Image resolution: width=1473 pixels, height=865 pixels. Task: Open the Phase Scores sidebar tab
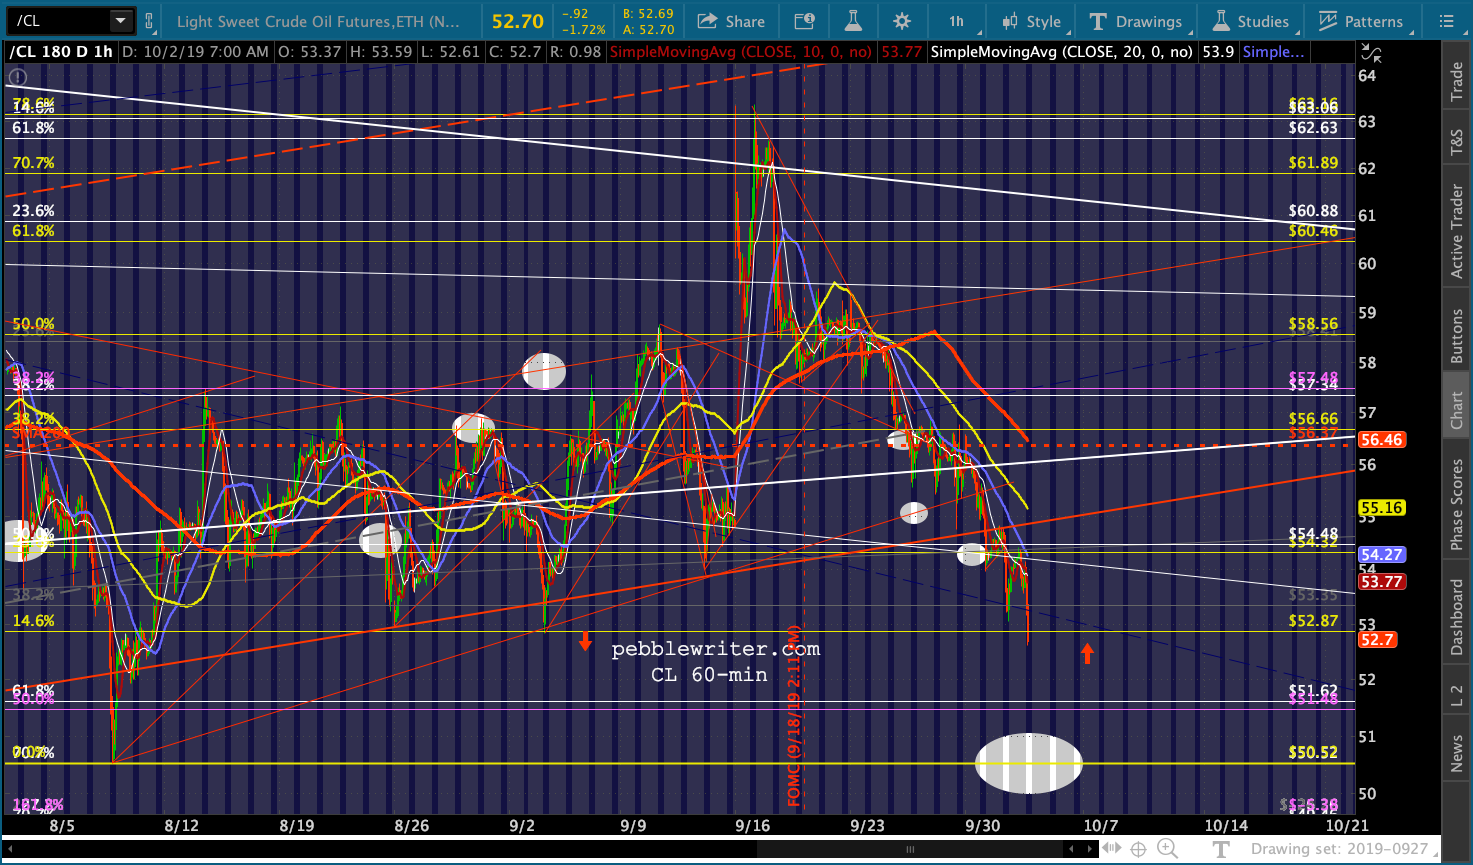(1457, 504)
